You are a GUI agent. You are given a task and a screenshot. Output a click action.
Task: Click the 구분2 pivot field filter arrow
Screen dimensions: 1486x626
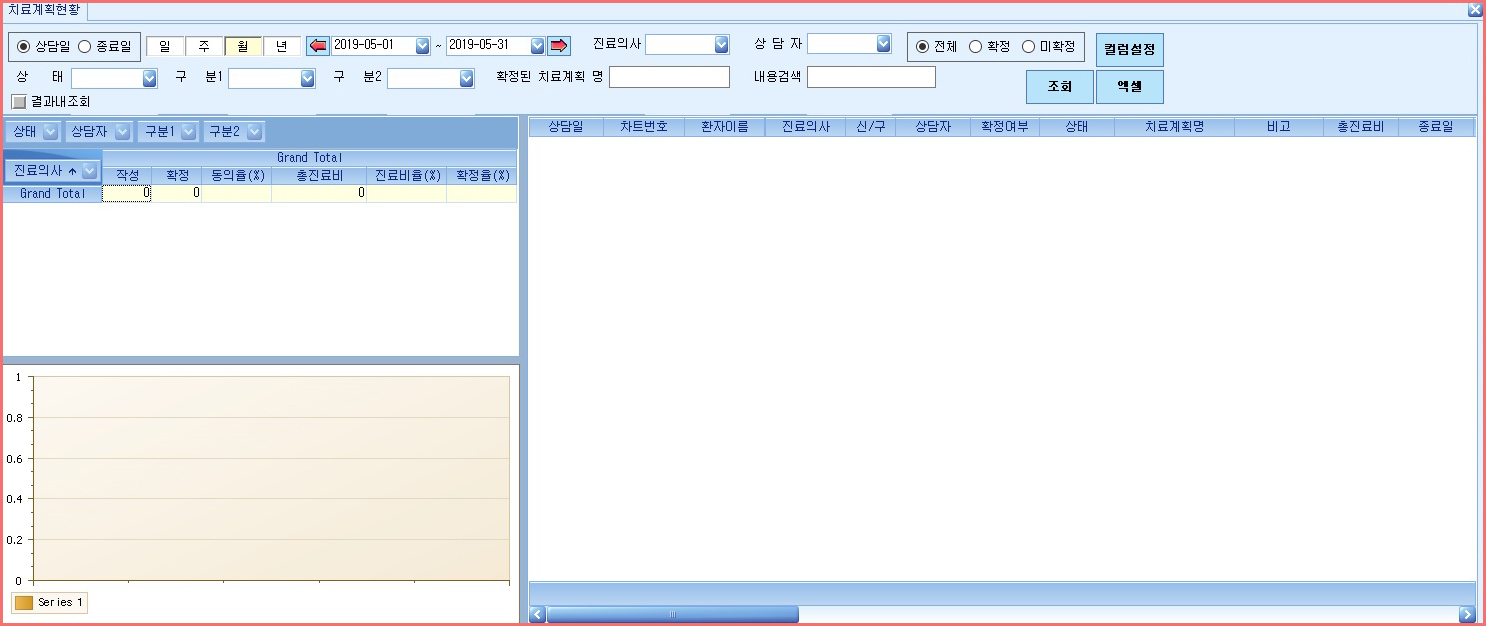click(x=255, y=131)
